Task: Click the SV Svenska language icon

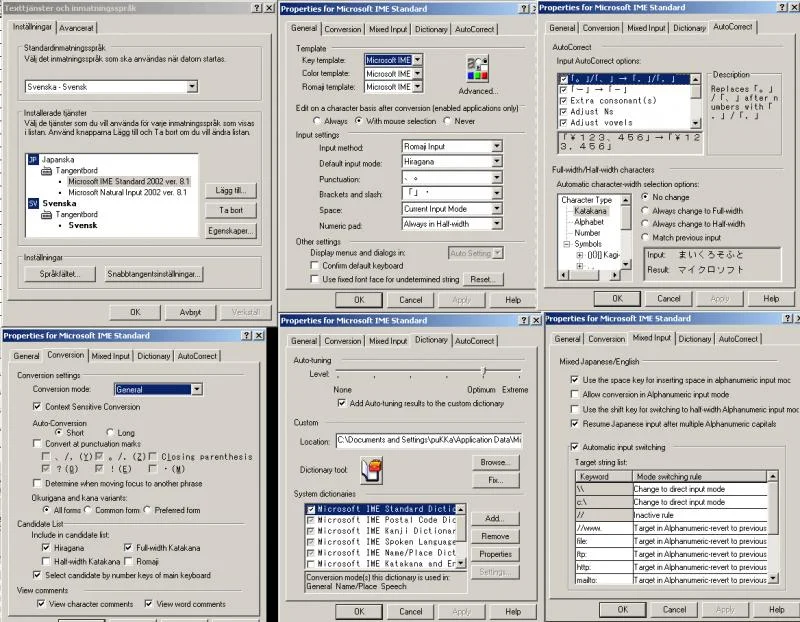Action: [x=33, y=203]
